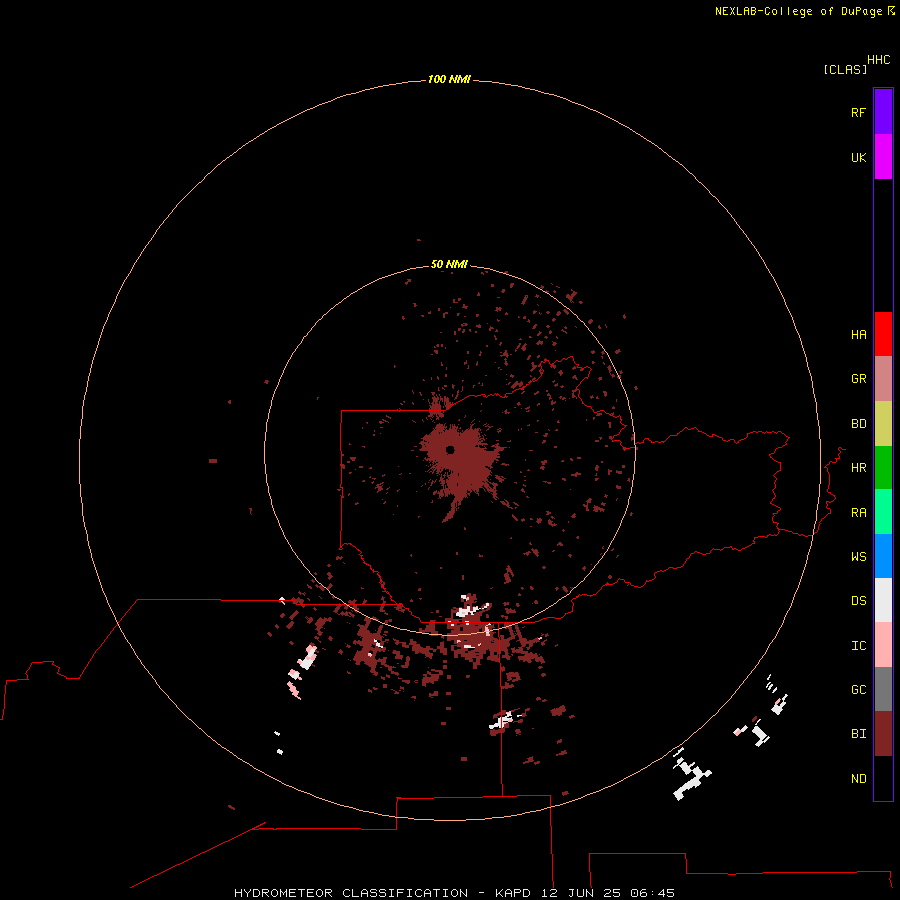Click the NEXLAB-College of DuPage text
Viewport: 900px width, 900px height.
pyautogui.click(x=798, y=11)
